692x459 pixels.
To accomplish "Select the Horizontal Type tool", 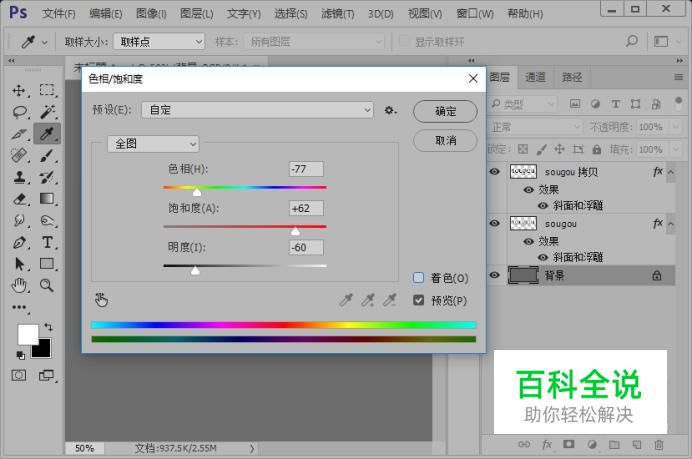I will [x=47, y=242].
